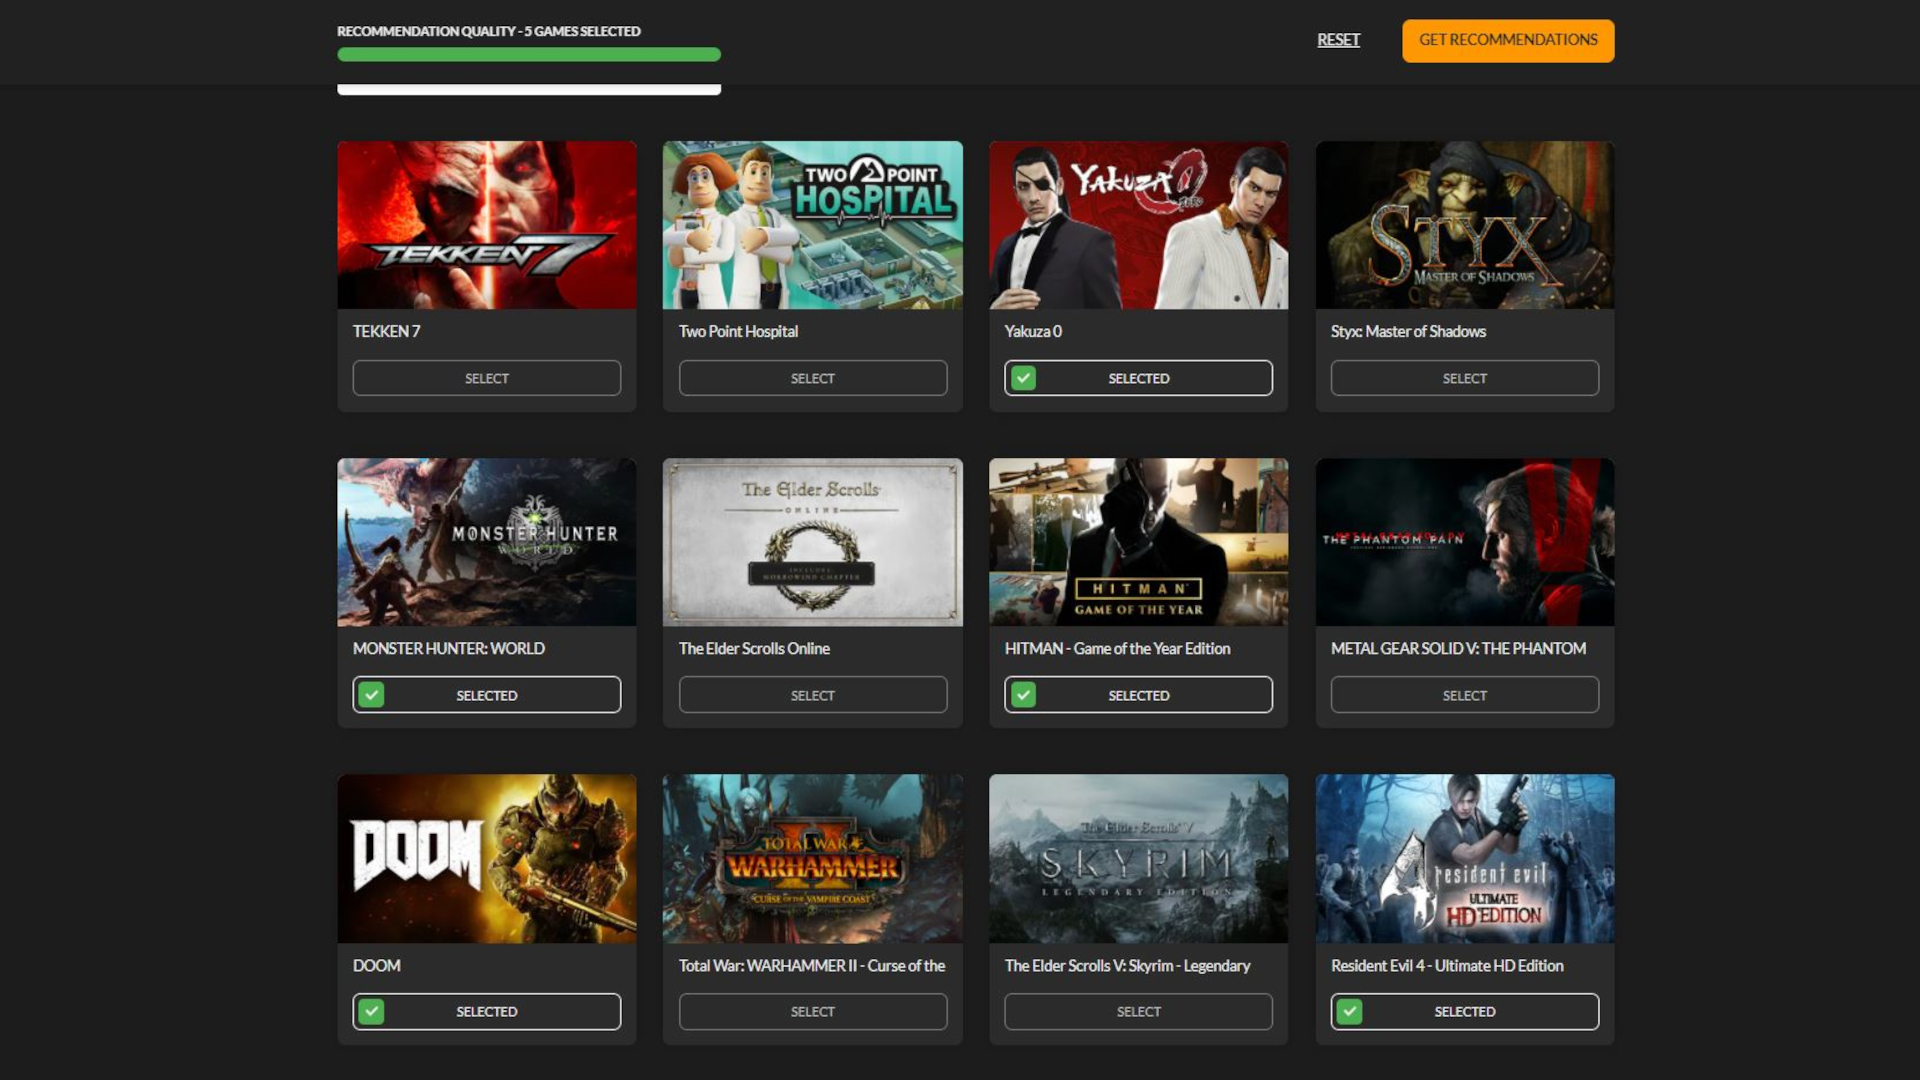Click the Reset link
This screenshot has width=1920, height=1080.
click(1338, 40)
